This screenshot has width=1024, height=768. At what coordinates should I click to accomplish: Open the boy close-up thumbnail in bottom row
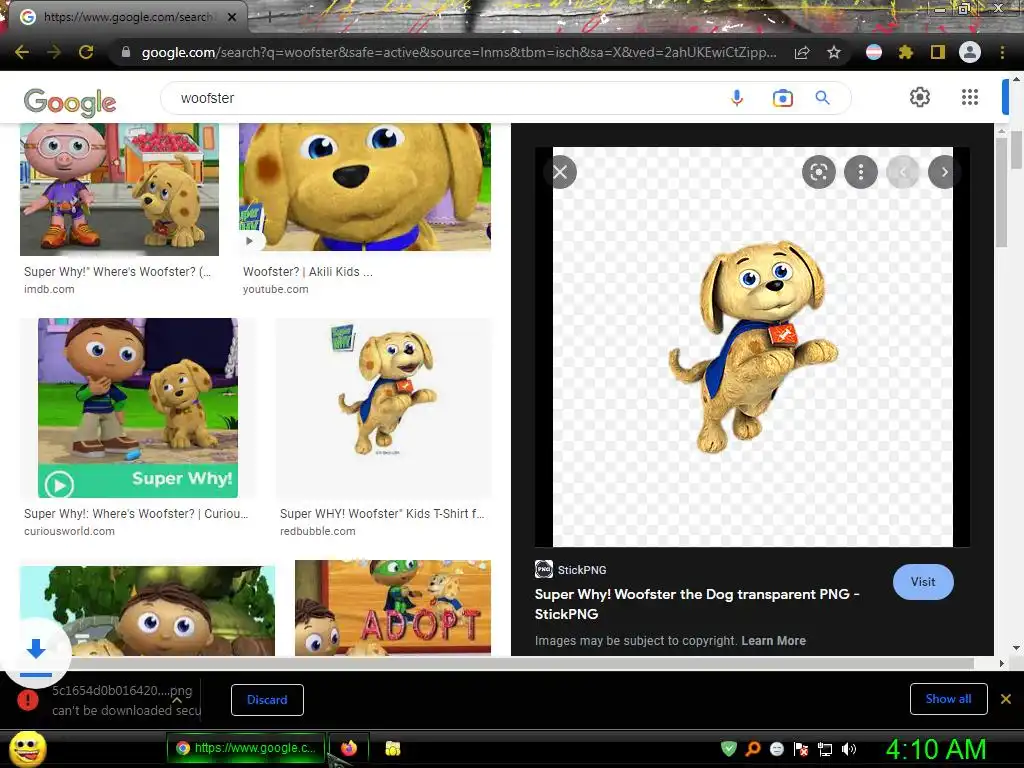(x=148, y=611)
